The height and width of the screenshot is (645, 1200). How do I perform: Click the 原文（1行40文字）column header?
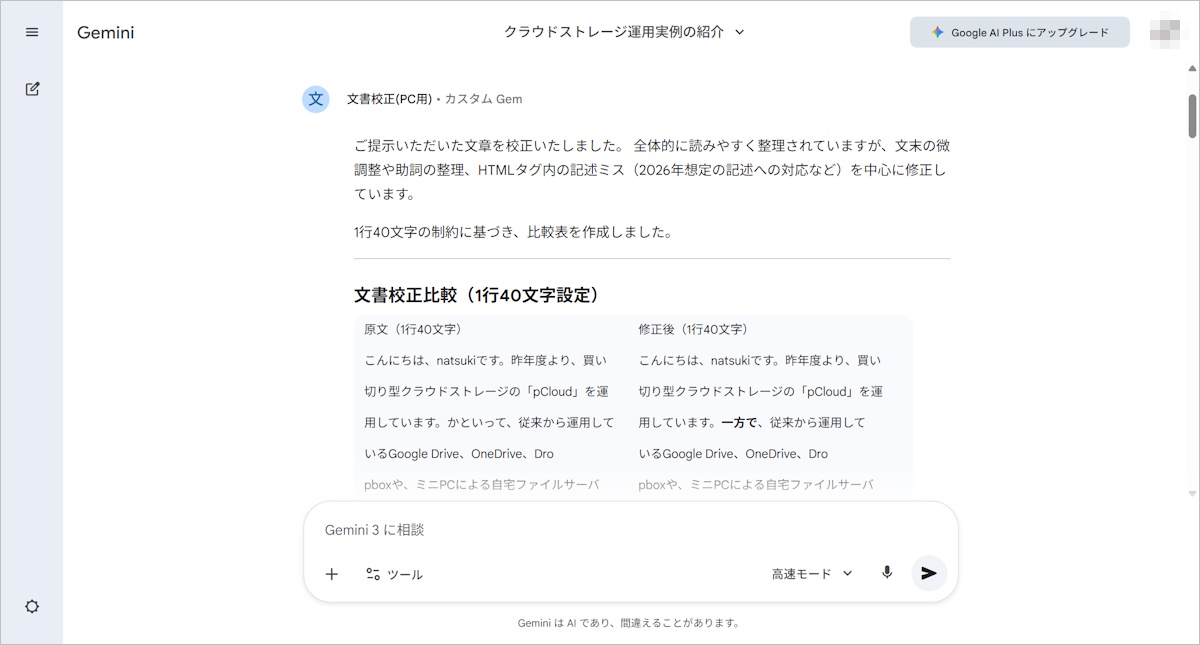tap(412, 329)
